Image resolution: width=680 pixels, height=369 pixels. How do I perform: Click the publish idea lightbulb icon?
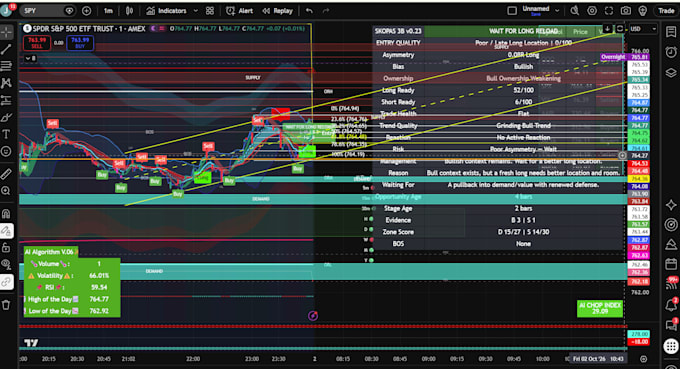click(643, 10)
